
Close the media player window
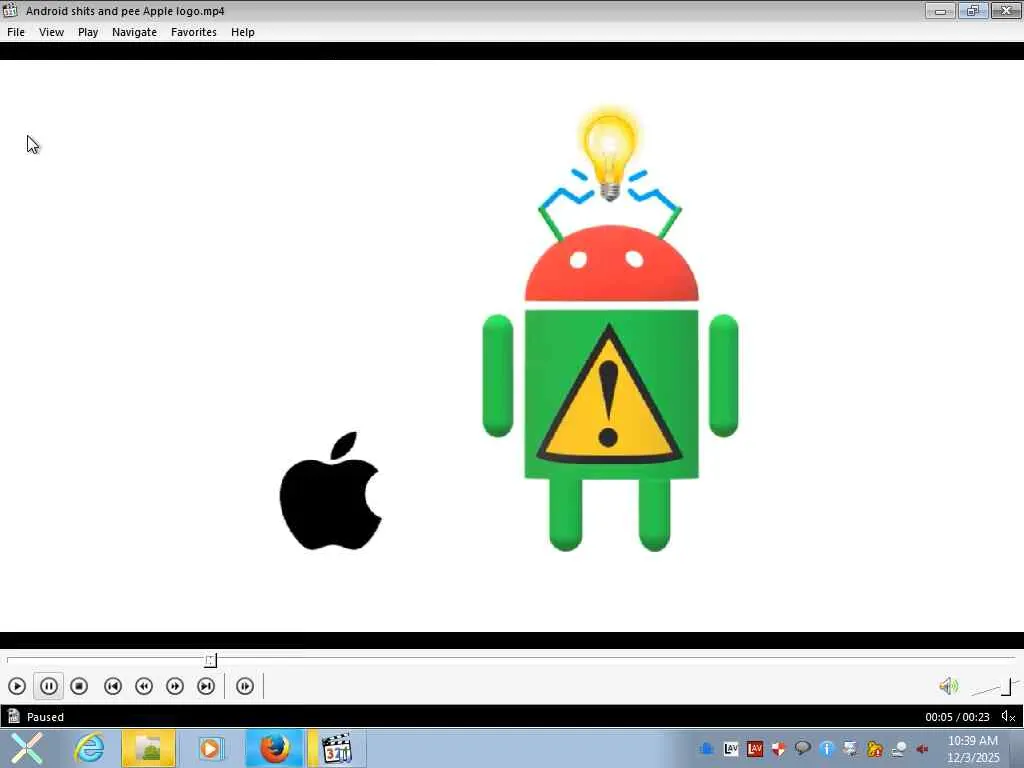tap(1006, 10)
